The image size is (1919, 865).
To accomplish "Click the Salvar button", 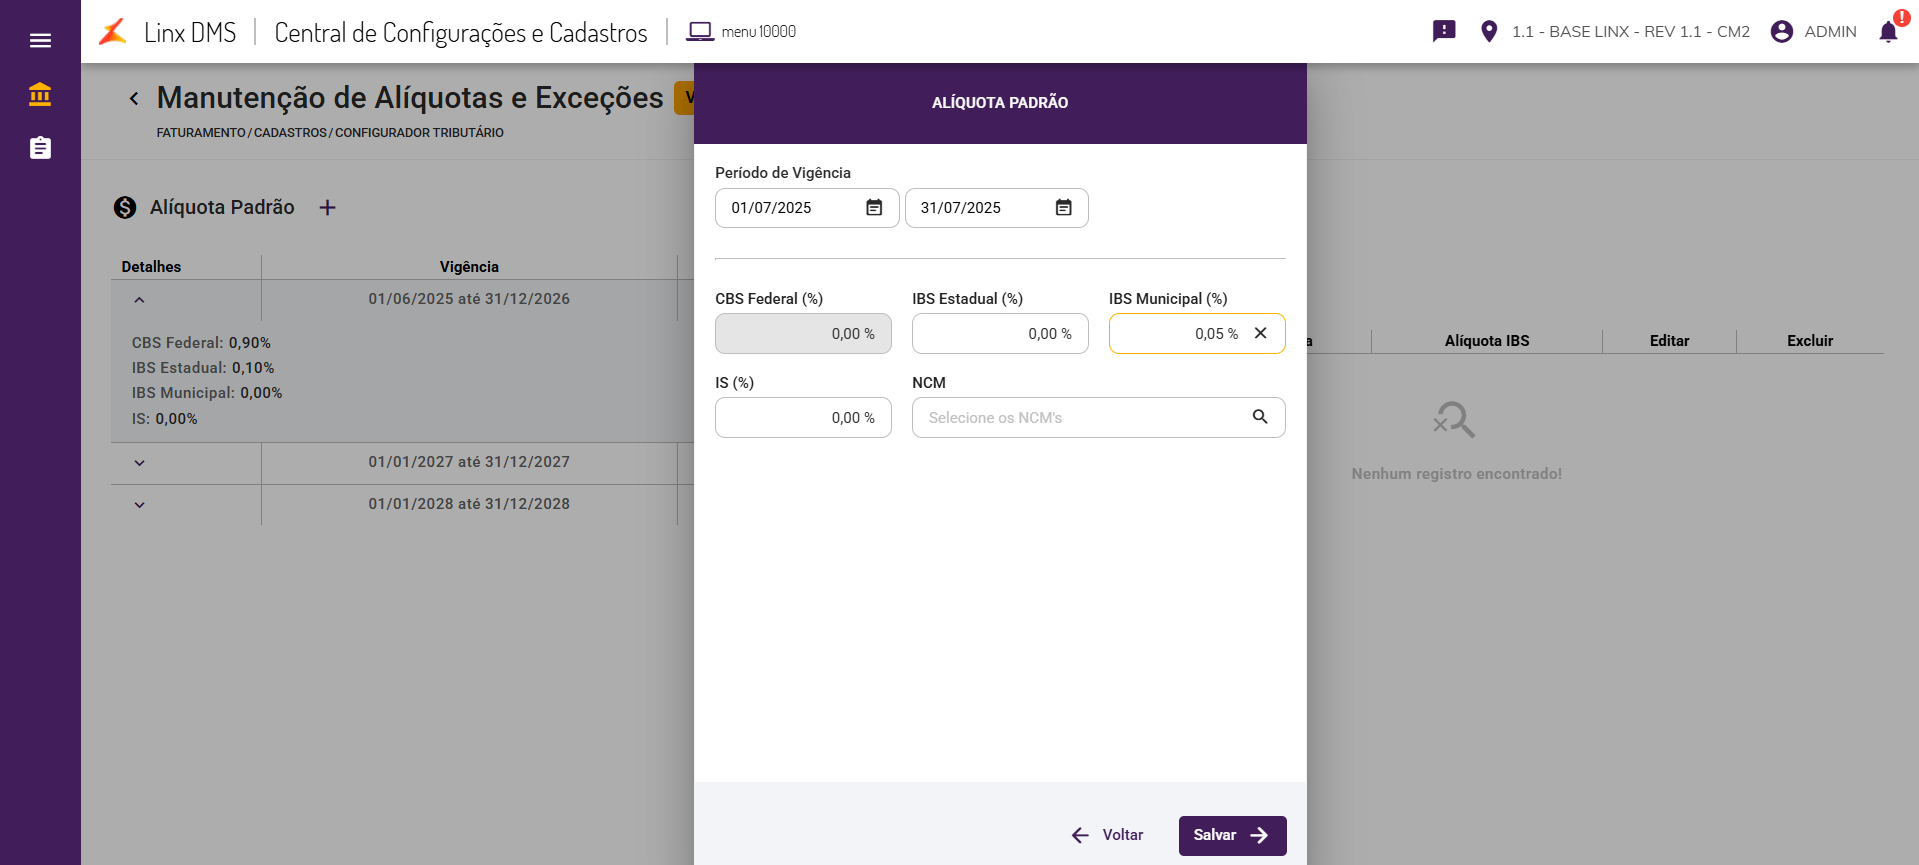I will click(1231, 835).
